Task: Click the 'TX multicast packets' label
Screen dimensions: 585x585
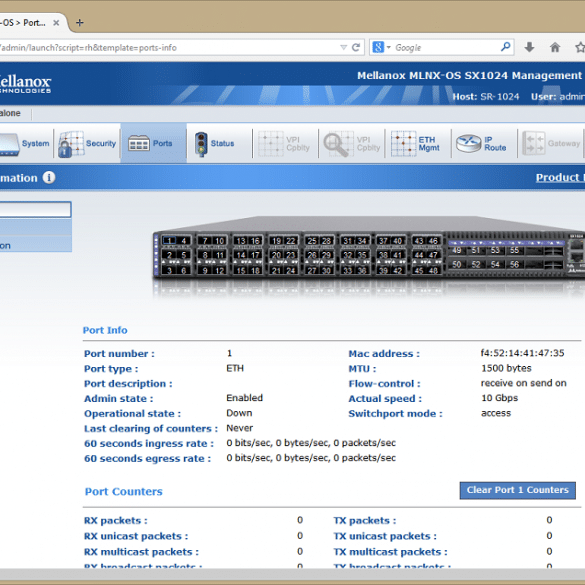Action: click(x=390, y=552)
